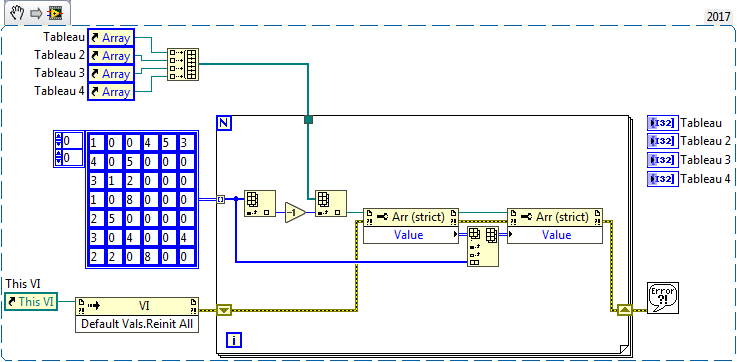Click the Index Array node after decrement
The height and width of the screenshot is (362, 737).
[x=331, y=204]
